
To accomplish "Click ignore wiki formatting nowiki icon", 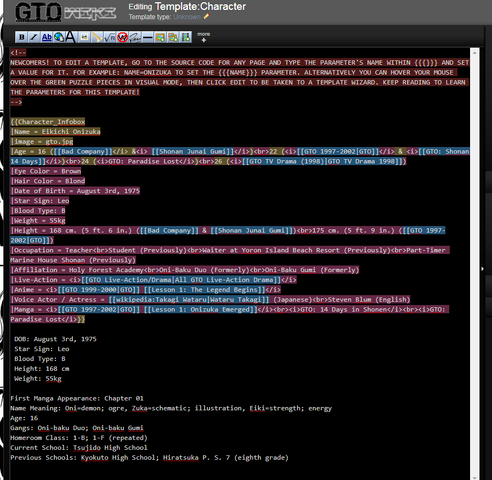I will [122, 37].
